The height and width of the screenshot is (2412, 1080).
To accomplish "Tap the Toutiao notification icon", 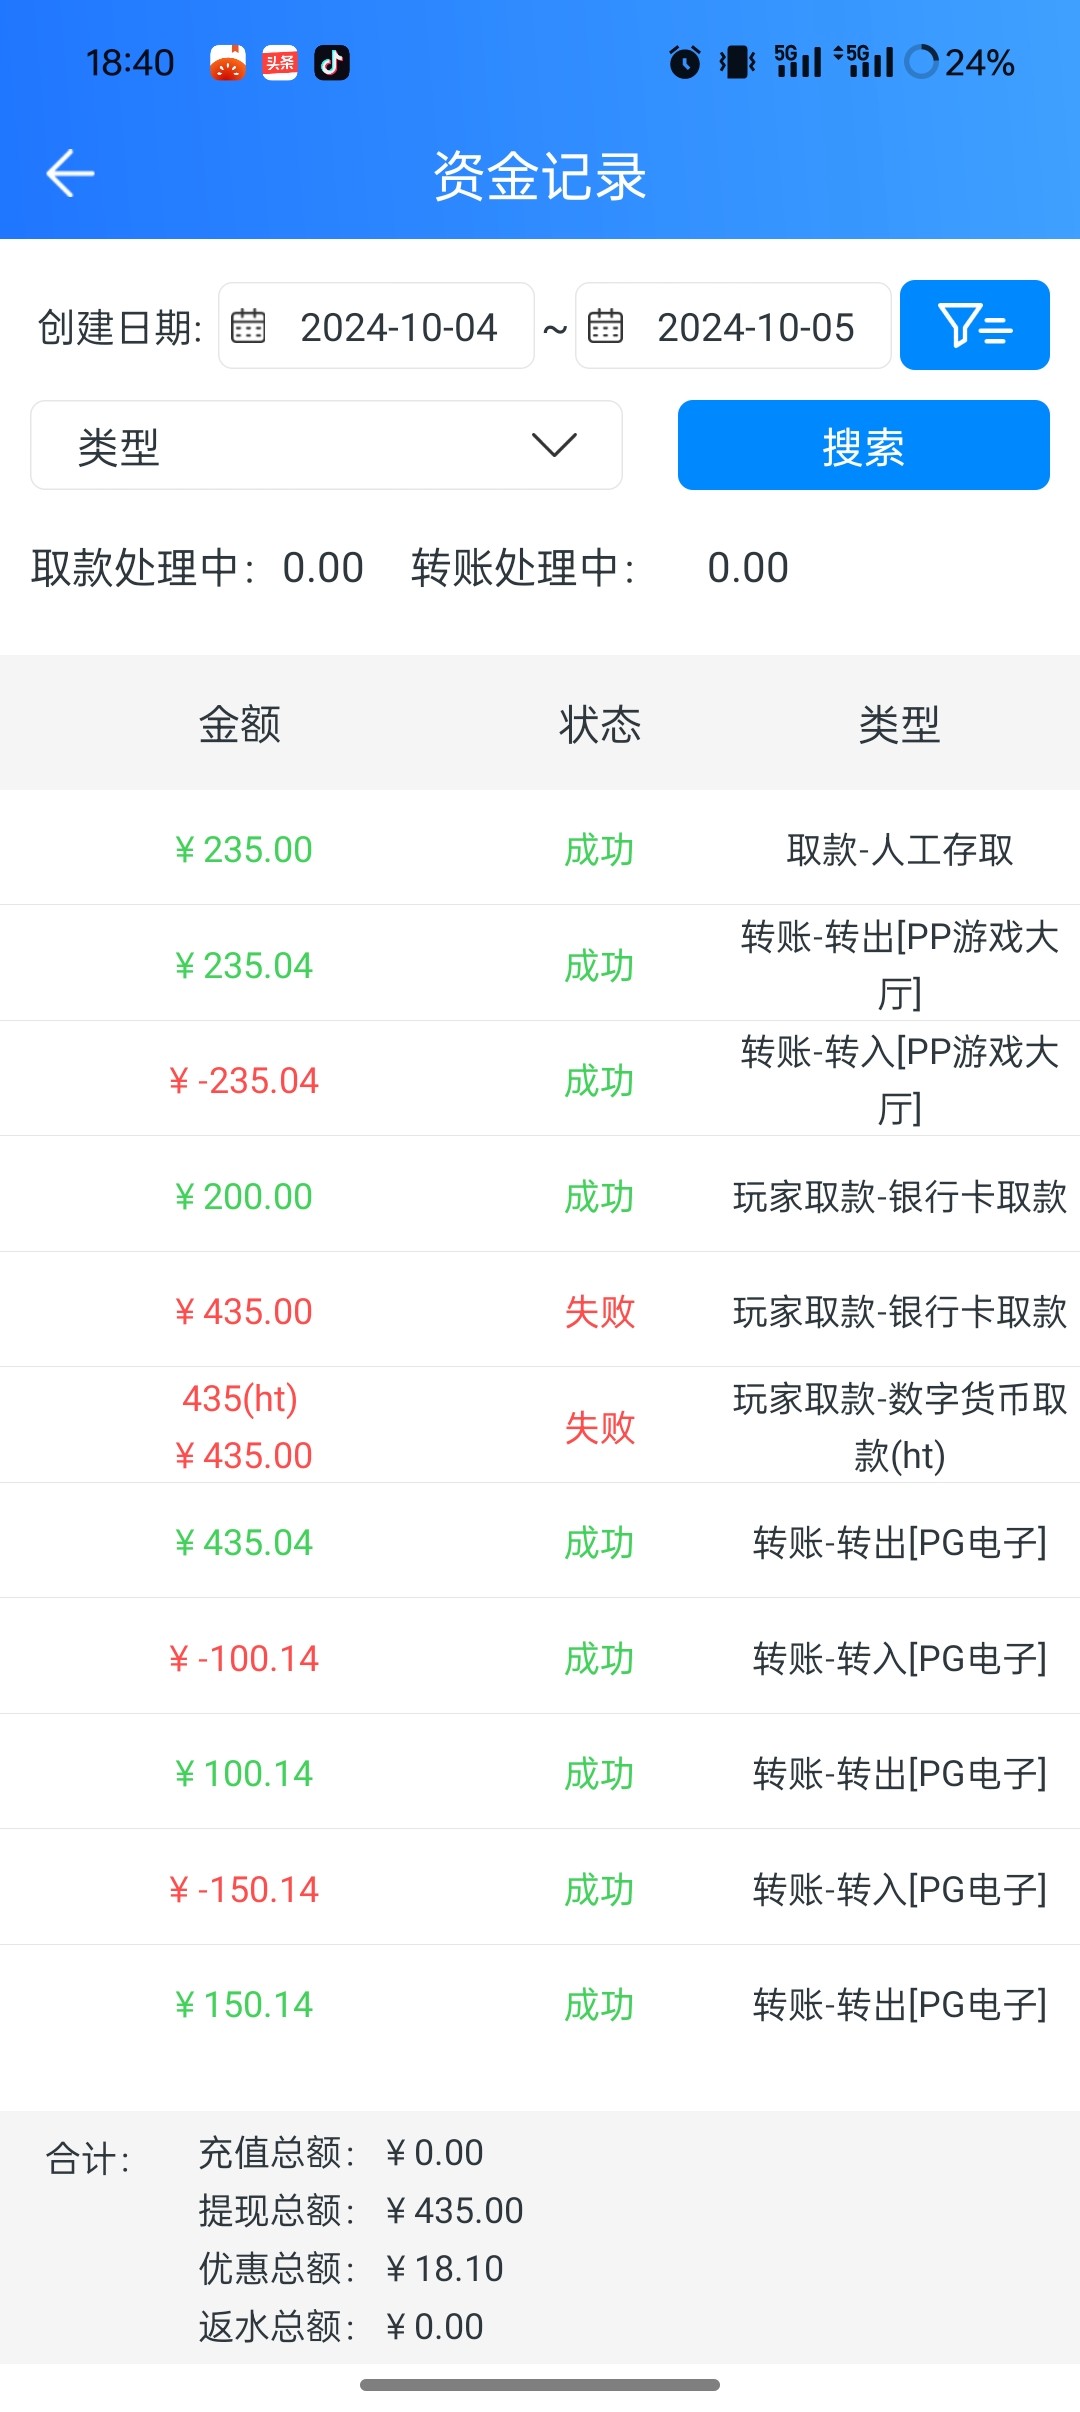I will [x=280, y=63].
